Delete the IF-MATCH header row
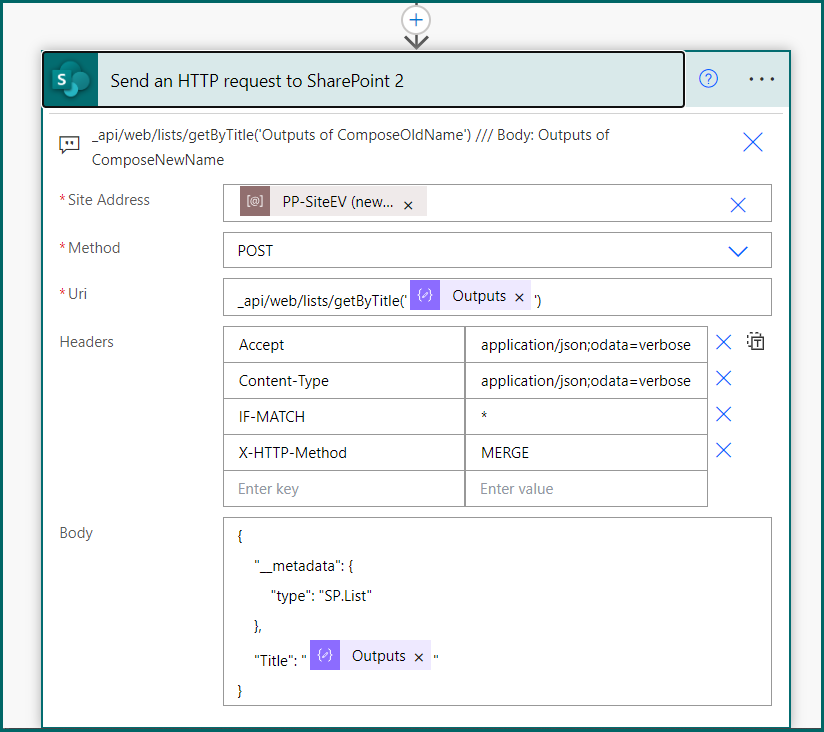Viewport: 824px width, 732px height. 724,415
